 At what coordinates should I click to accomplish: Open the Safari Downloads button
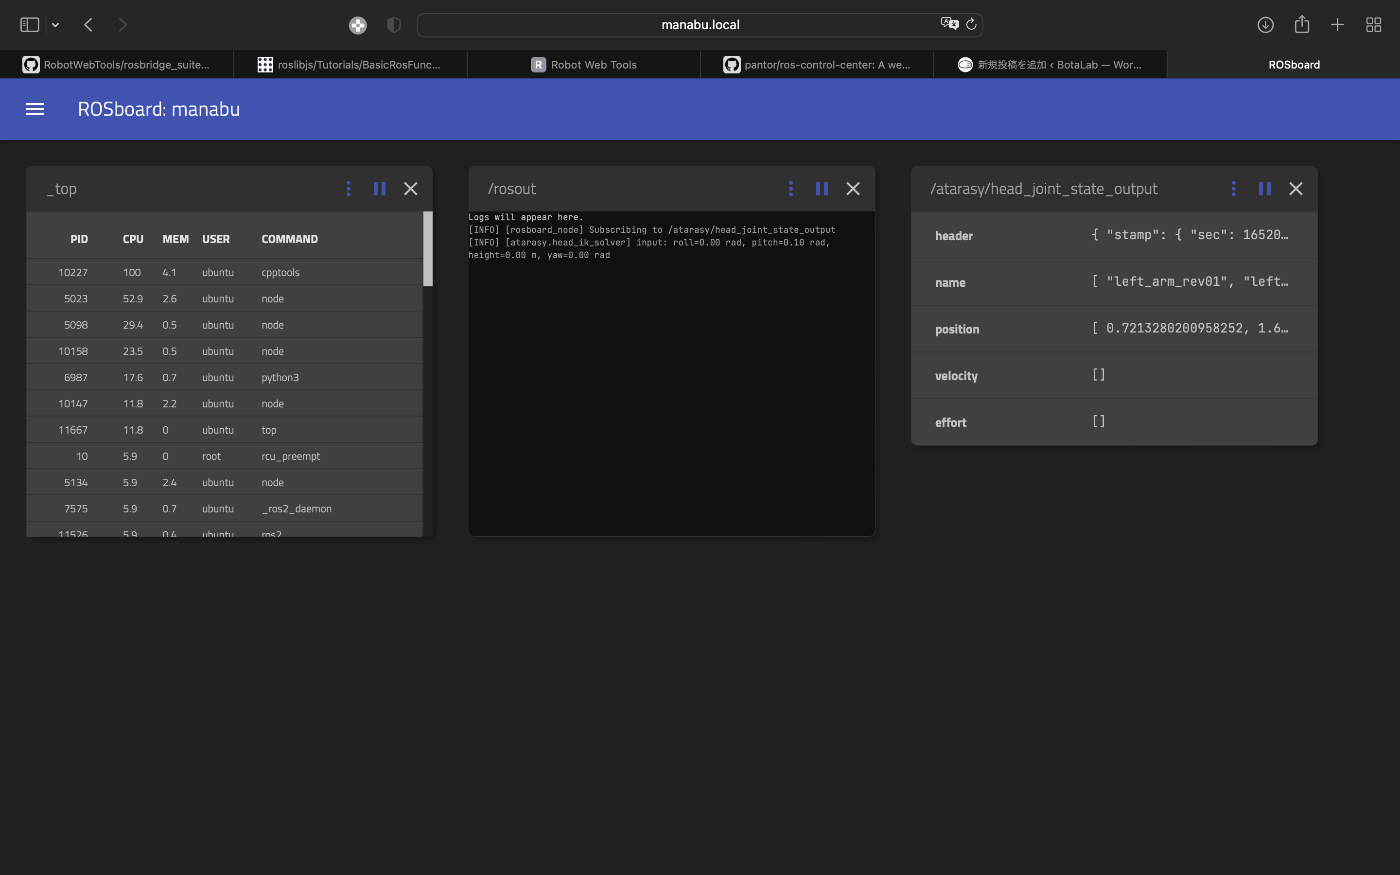1265,24
